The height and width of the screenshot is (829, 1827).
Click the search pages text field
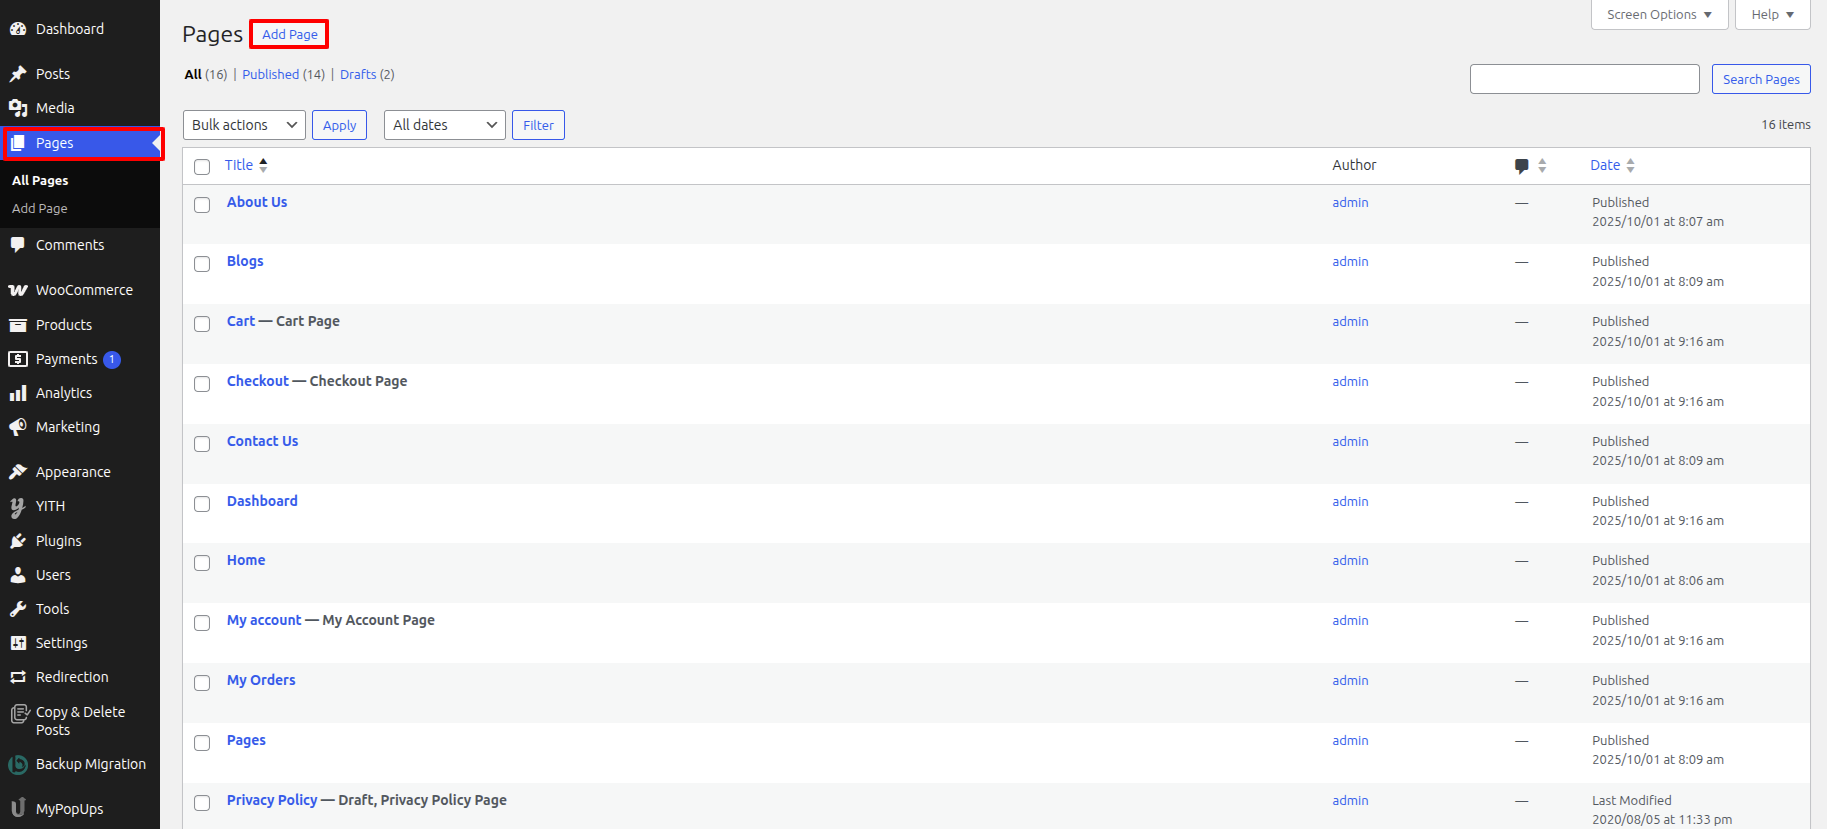(1584, 79)
